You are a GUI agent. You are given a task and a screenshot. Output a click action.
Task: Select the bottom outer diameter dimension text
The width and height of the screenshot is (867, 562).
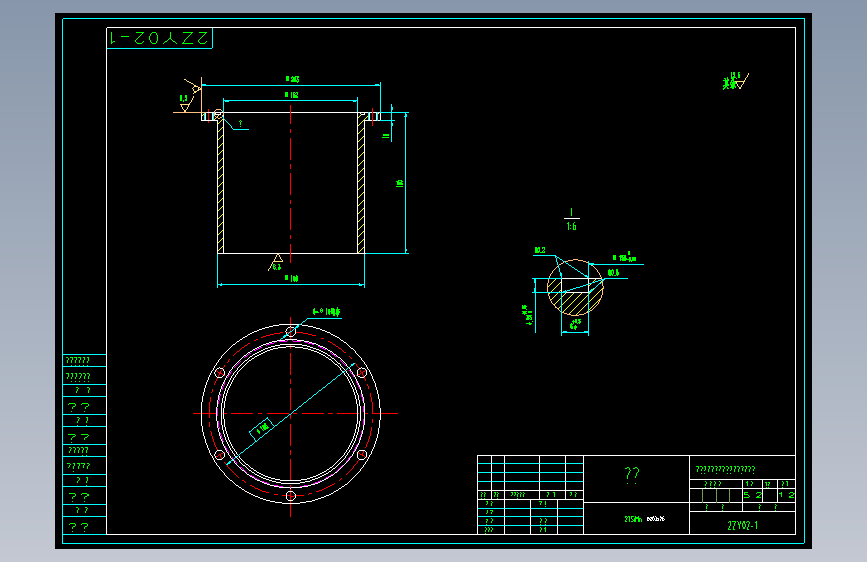tap(291, 278)
